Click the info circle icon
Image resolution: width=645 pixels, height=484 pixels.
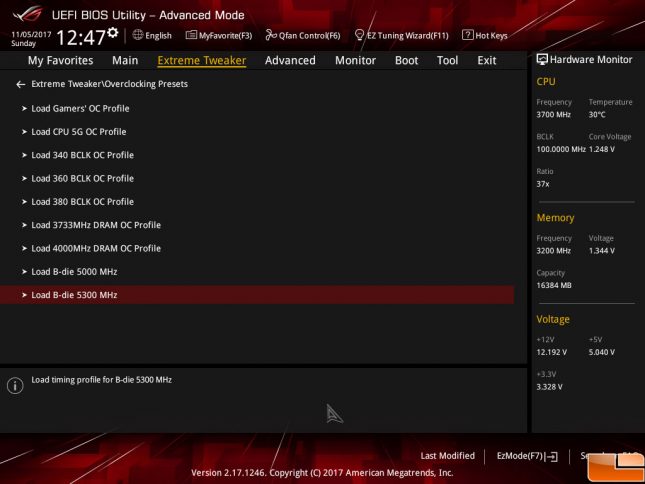[x=15, y=386]
